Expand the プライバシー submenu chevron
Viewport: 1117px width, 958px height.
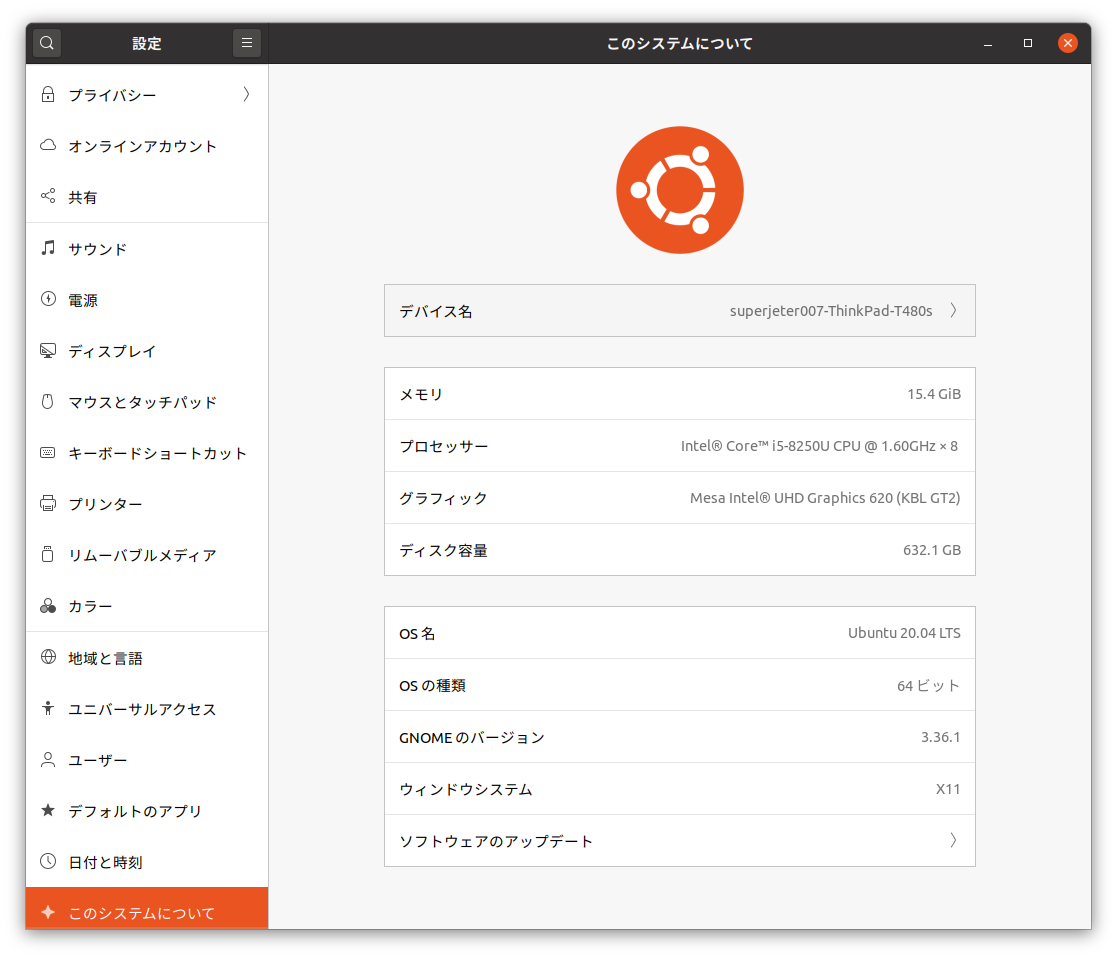tap(246, 94)
